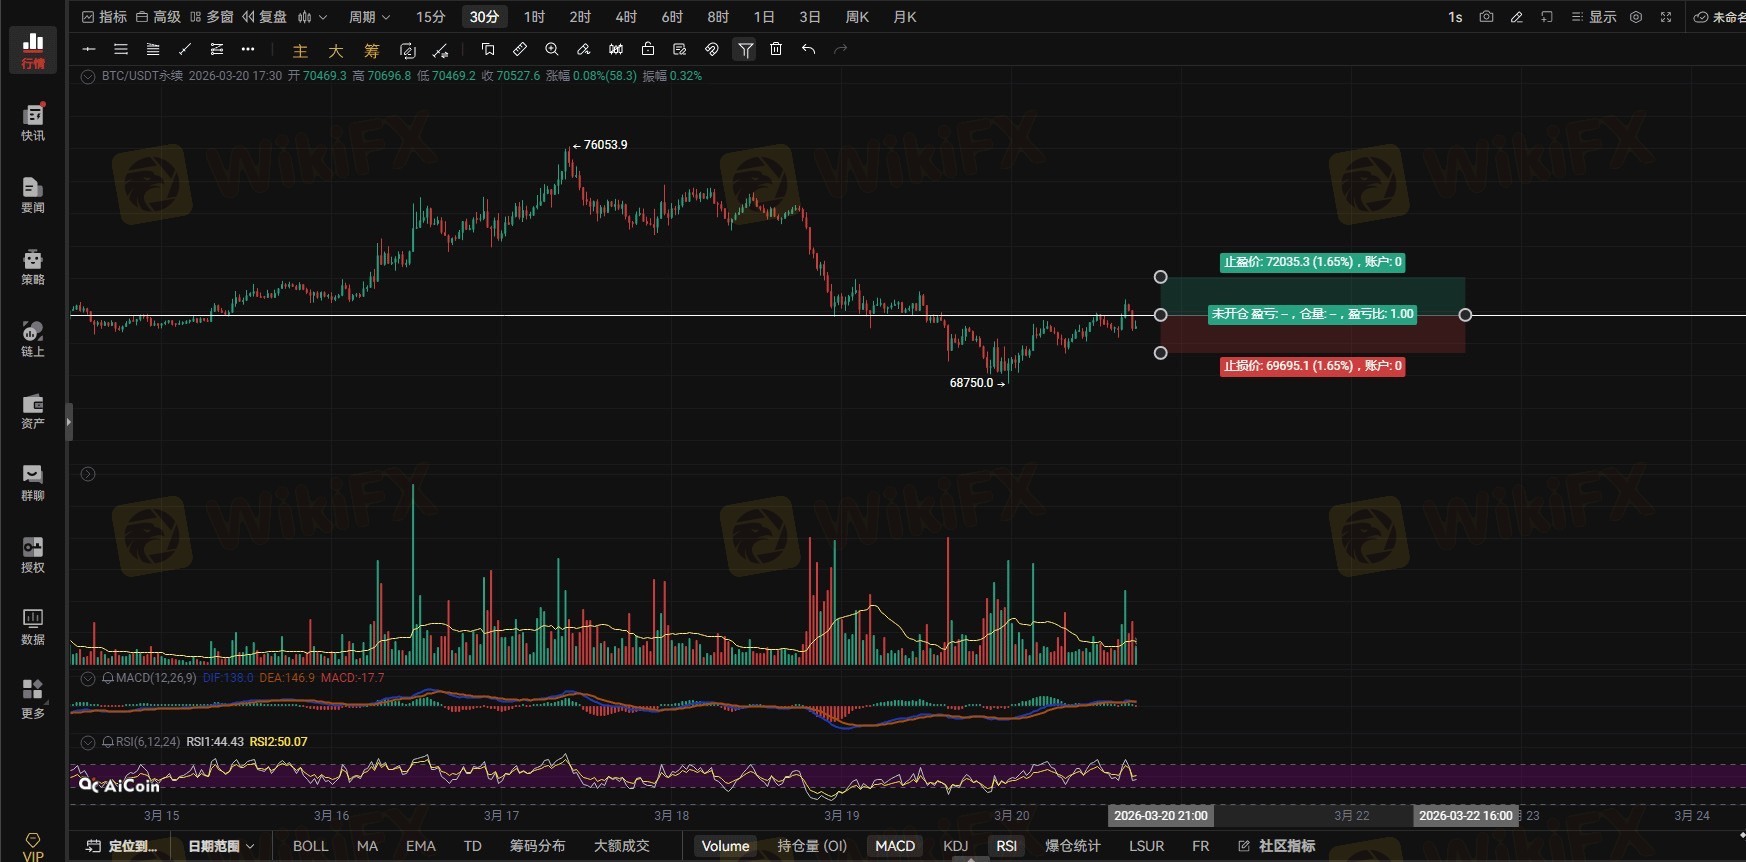Collapse the Volume pane circular chevron
The width and height of the screenshot is (1746, 862).
pyautogui.click(x=88, y=474)
